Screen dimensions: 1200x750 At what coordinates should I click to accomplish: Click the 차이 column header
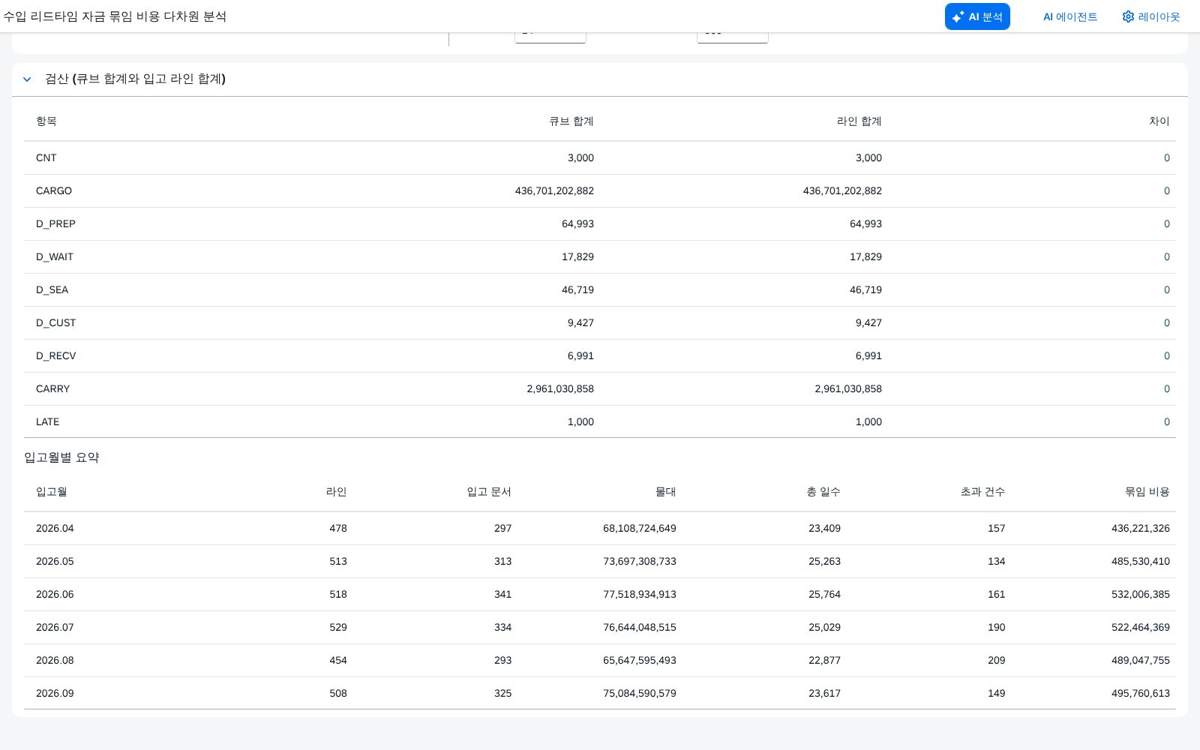(1159, 121)
